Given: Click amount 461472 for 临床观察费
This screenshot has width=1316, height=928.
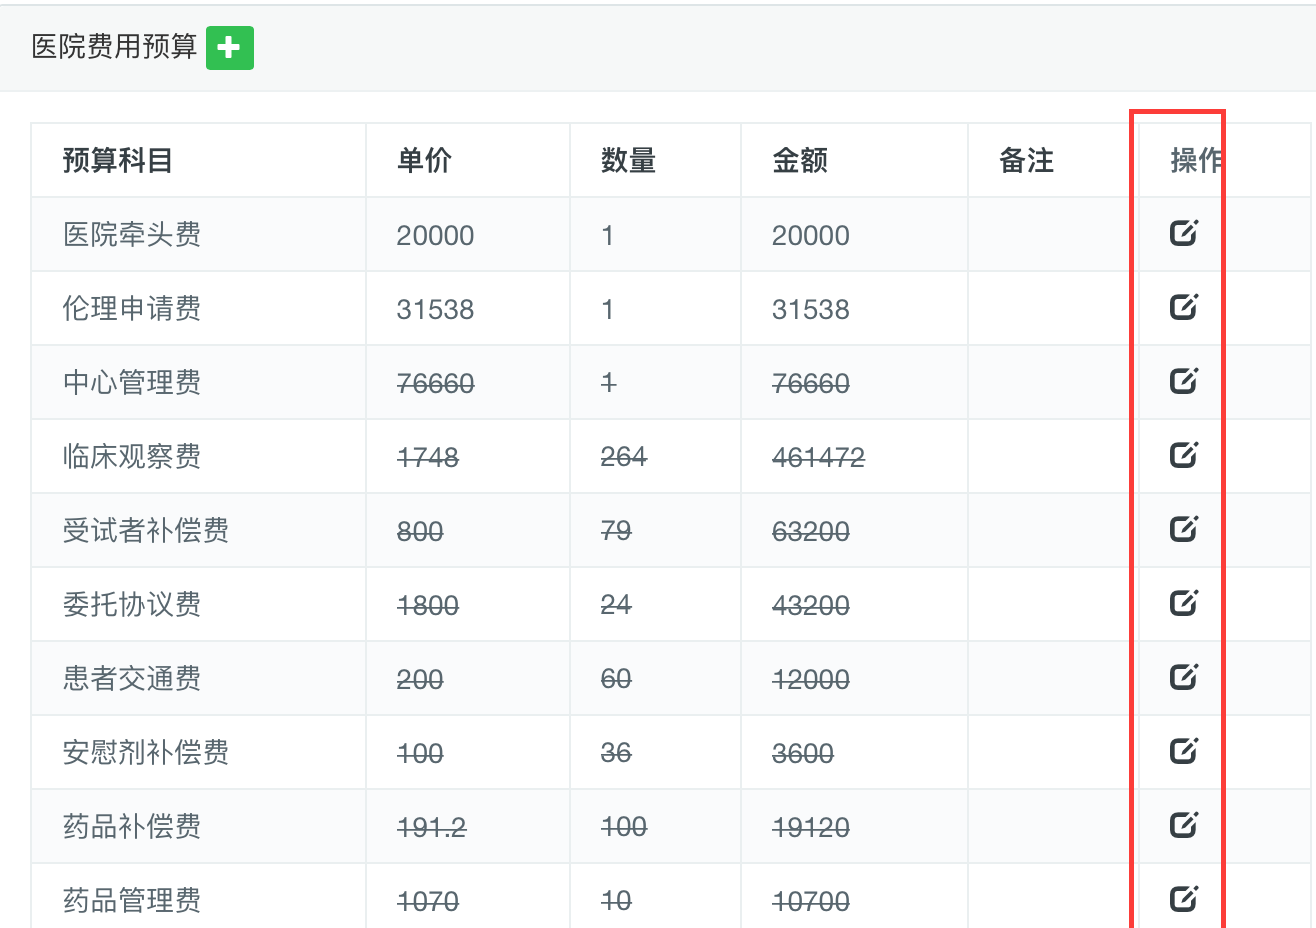Looking at the screenshot, I should pyautogui.click(x=818, y=458).
